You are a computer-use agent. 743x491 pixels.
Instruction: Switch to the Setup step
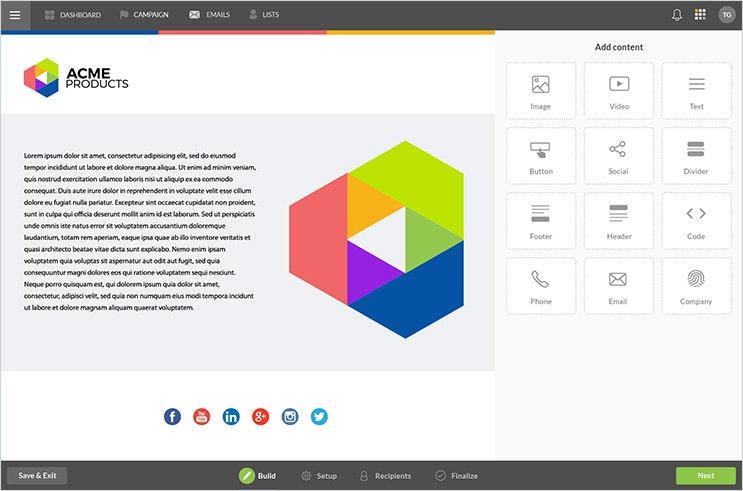pyautogui.click(x=319, y=476)
